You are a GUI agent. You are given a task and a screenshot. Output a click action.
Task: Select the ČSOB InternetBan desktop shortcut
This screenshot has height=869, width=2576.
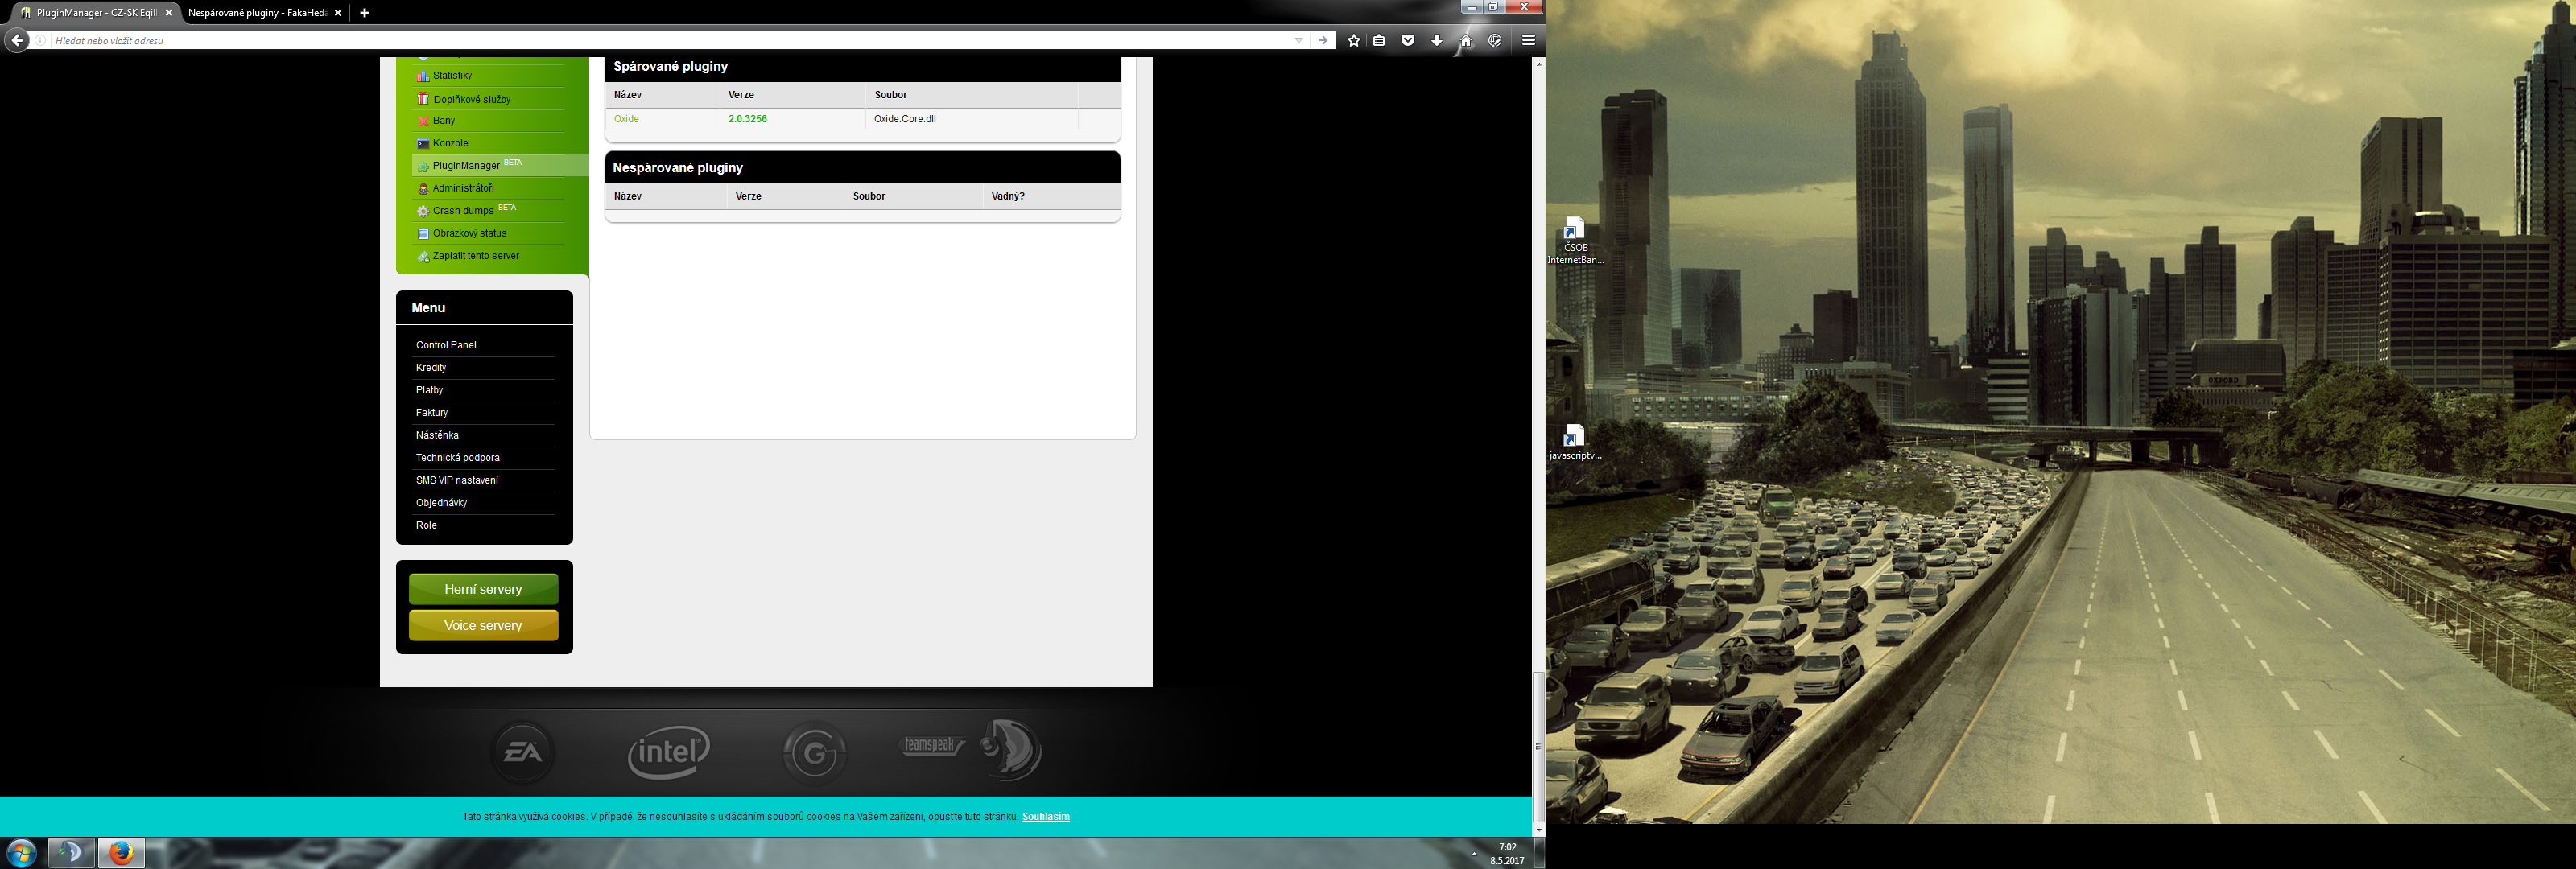1575,240
